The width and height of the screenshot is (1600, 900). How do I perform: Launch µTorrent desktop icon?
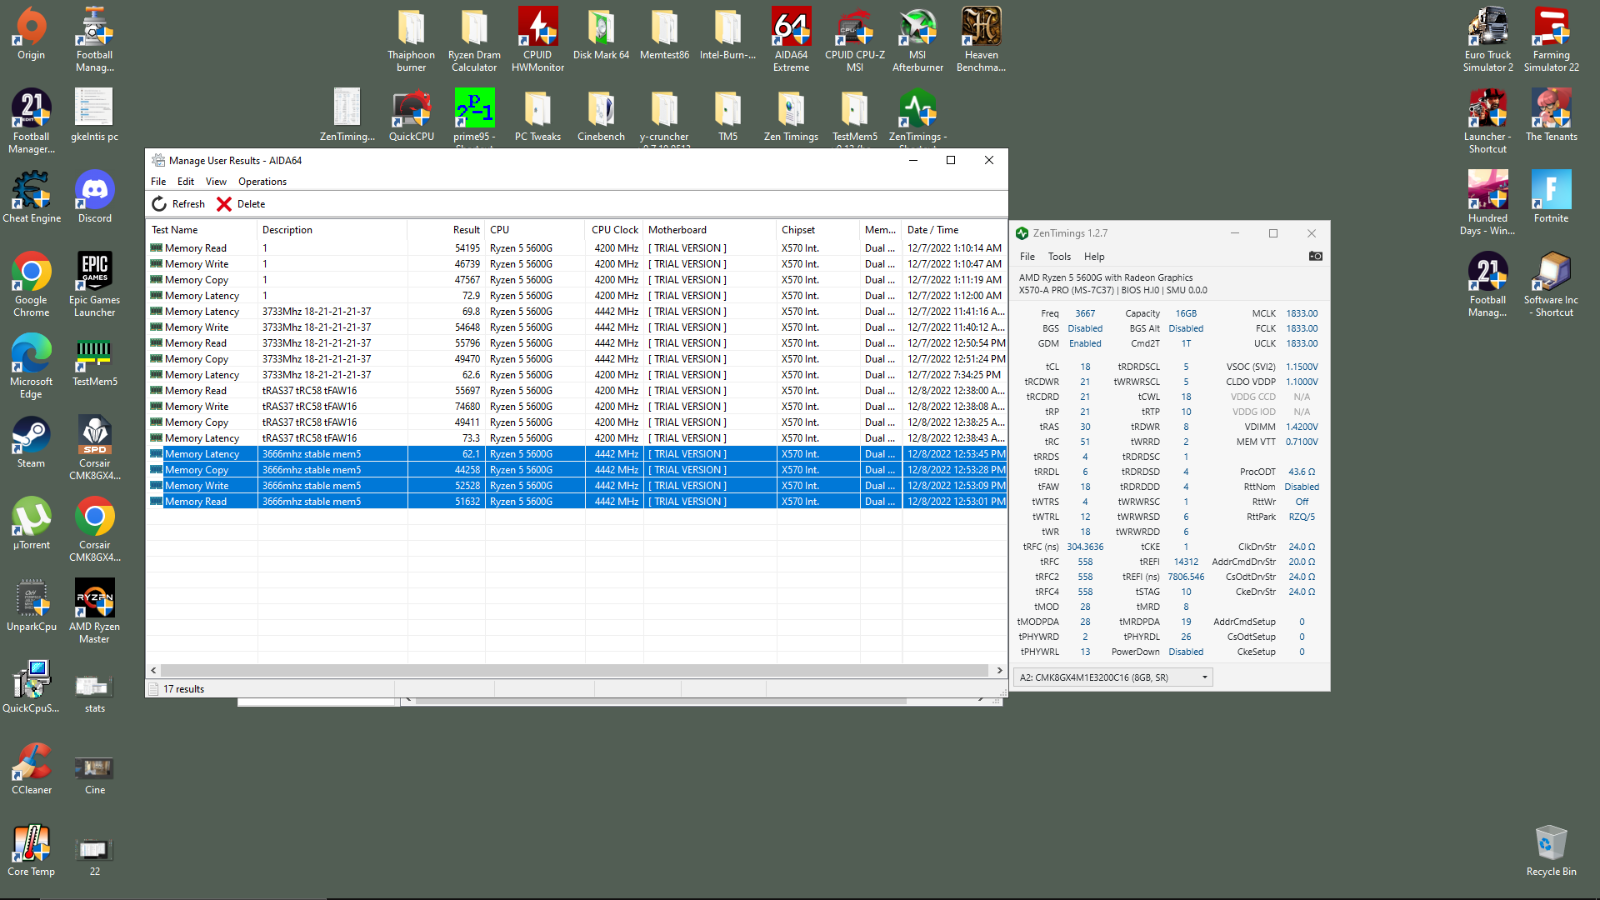point(32,524)
